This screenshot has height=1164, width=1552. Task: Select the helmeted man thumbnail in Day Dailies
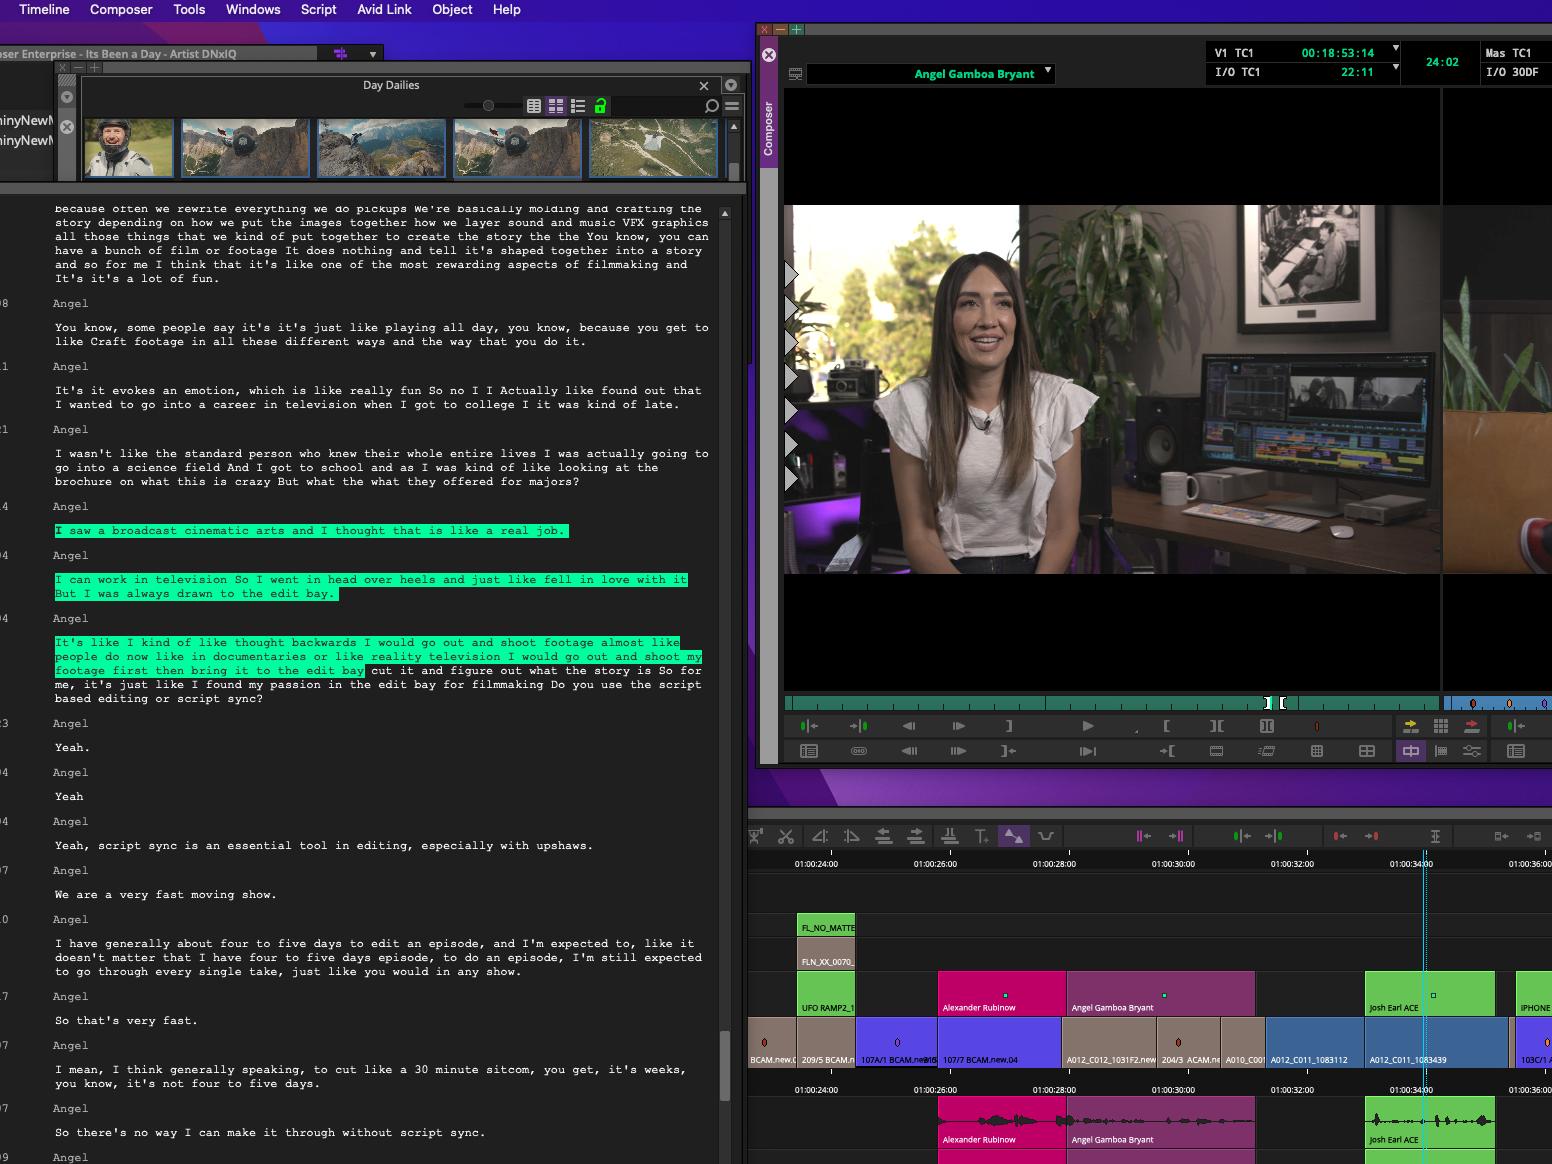[128, 148]
